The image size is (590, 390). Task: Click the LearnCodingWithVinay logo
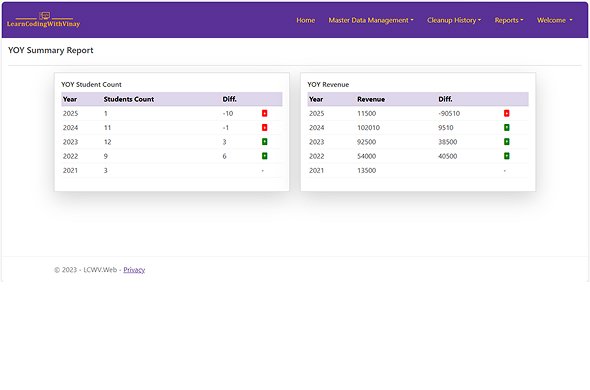tap(44, 20)
